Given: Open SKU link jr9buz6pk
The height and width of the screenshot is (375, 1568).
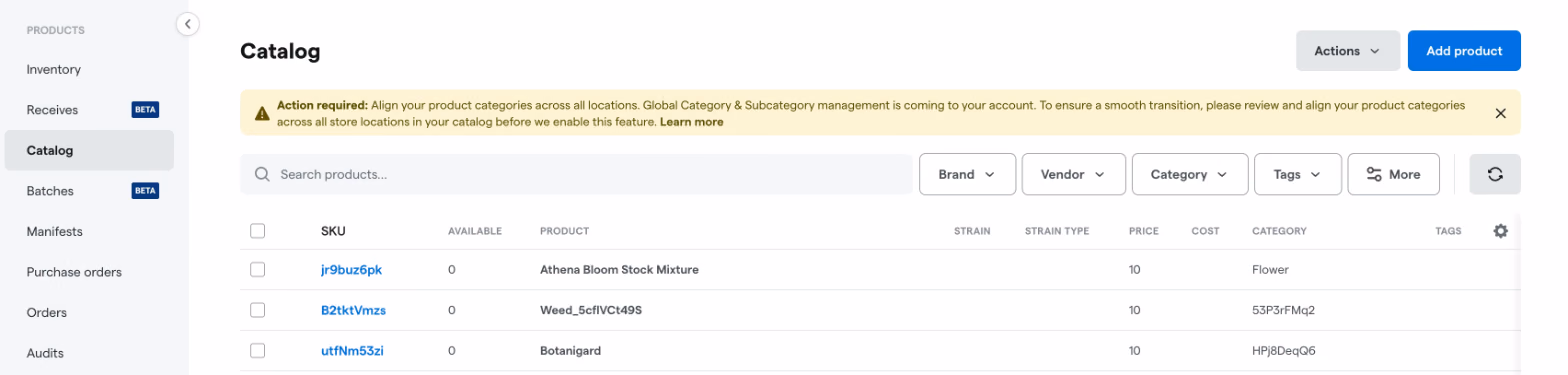Looking at the screenshot, I should [352, 270].
